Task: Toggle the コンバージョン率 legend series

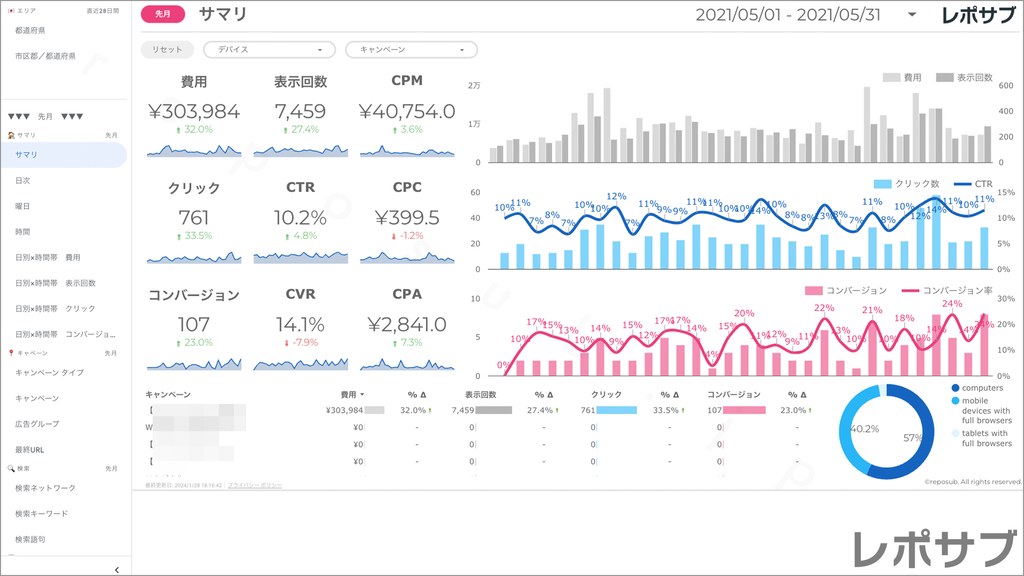Action: pyautogui.click(x=950, y=291)
